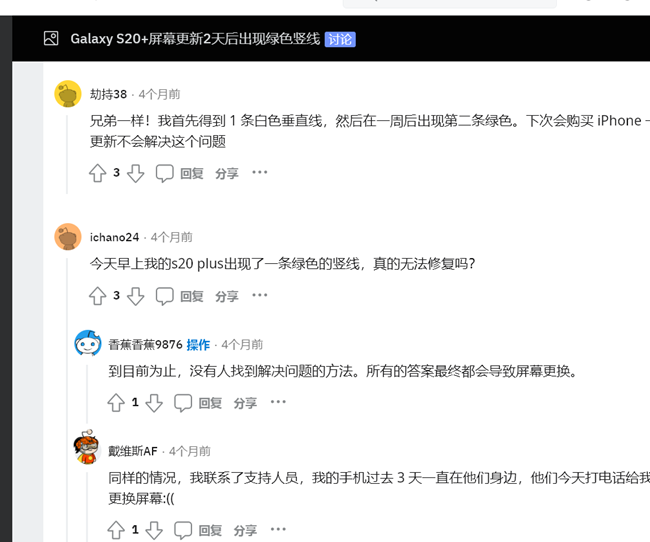Click the image post icon in header

click(x=51, y=39)
